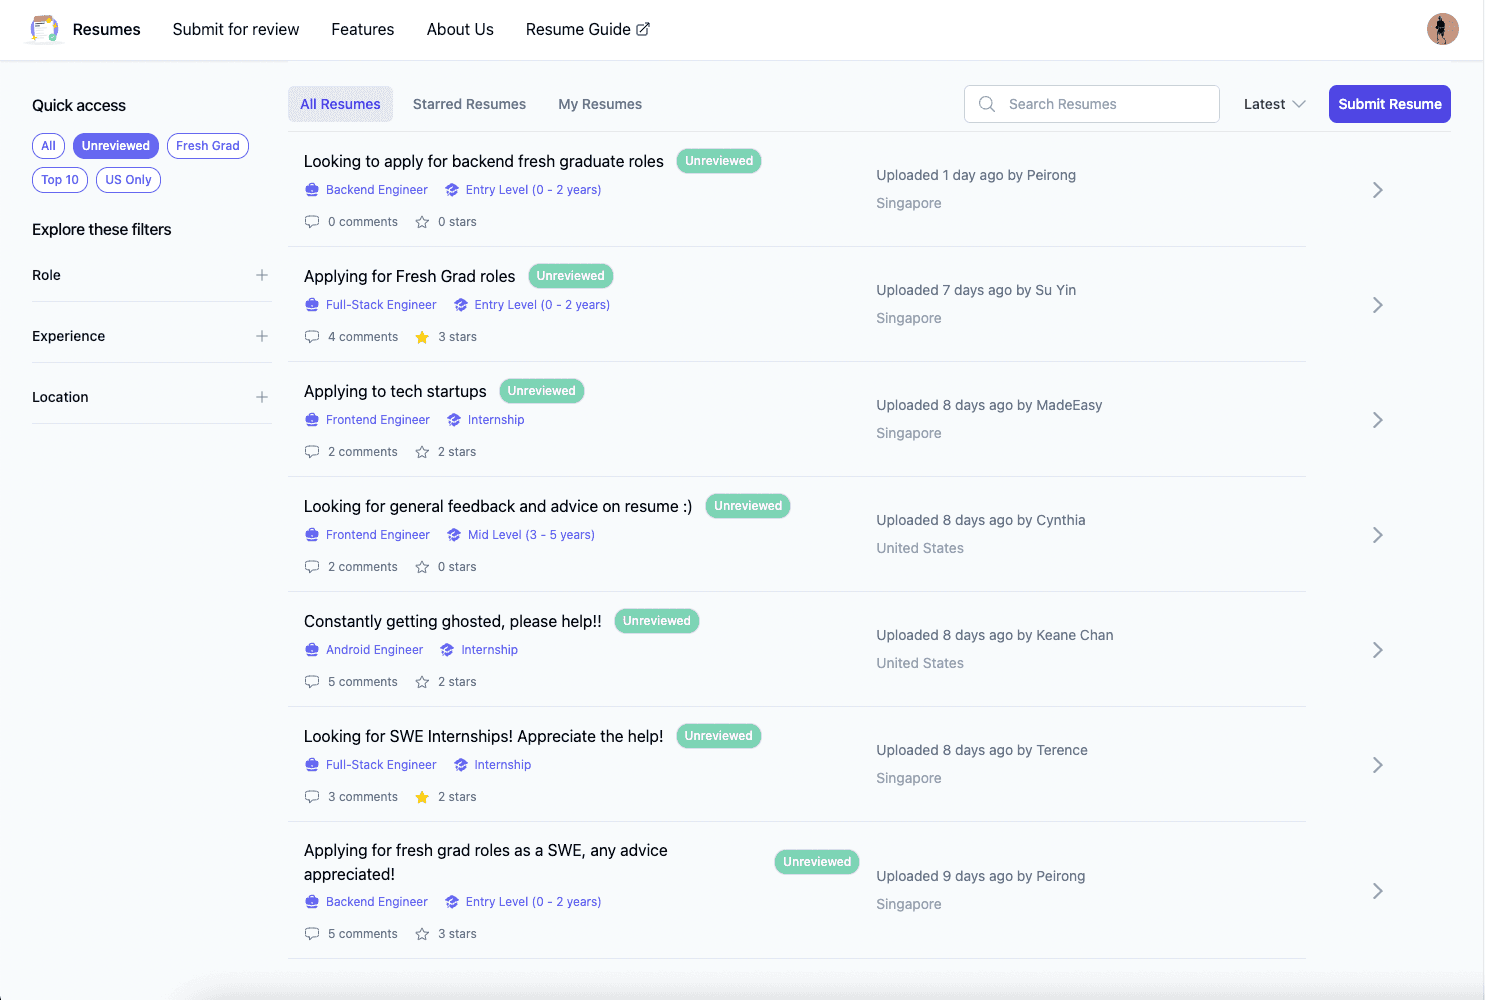This screenshot has width=1485, height=1000.
Task: Expand the Role filter section
Action: (262, 275)
